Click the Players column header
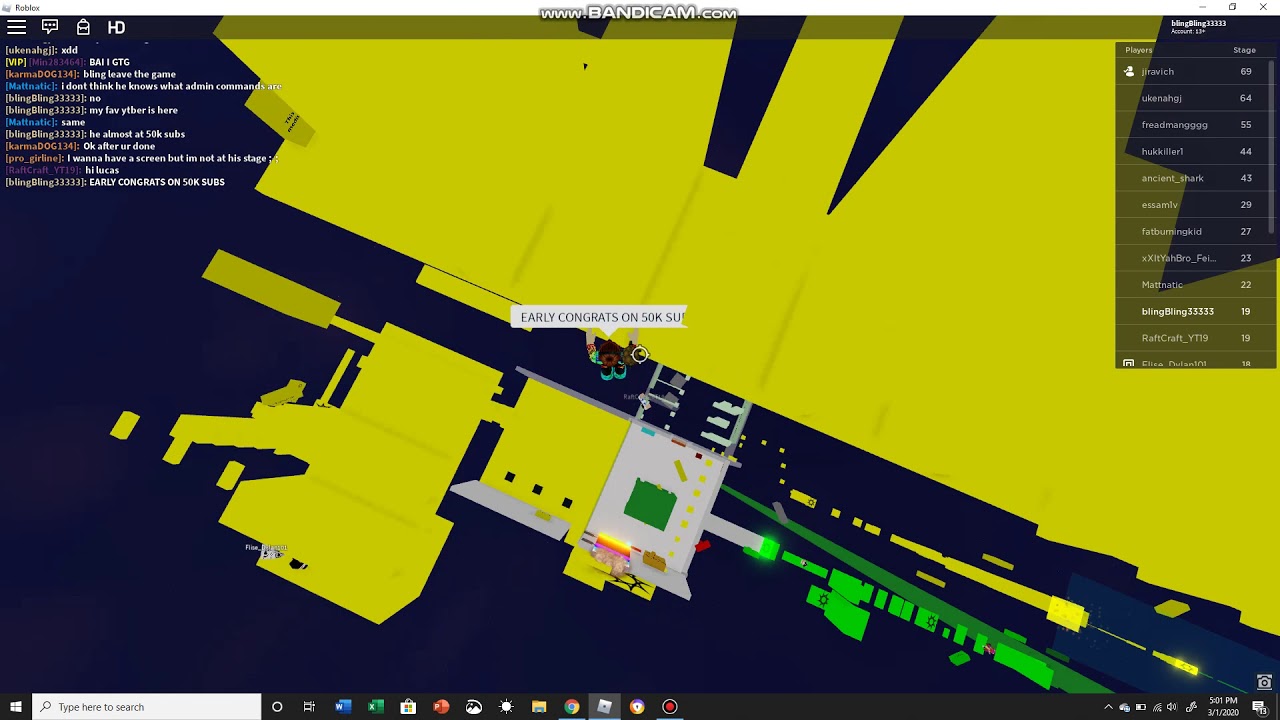1280x720 pixels. point(1139,50)
